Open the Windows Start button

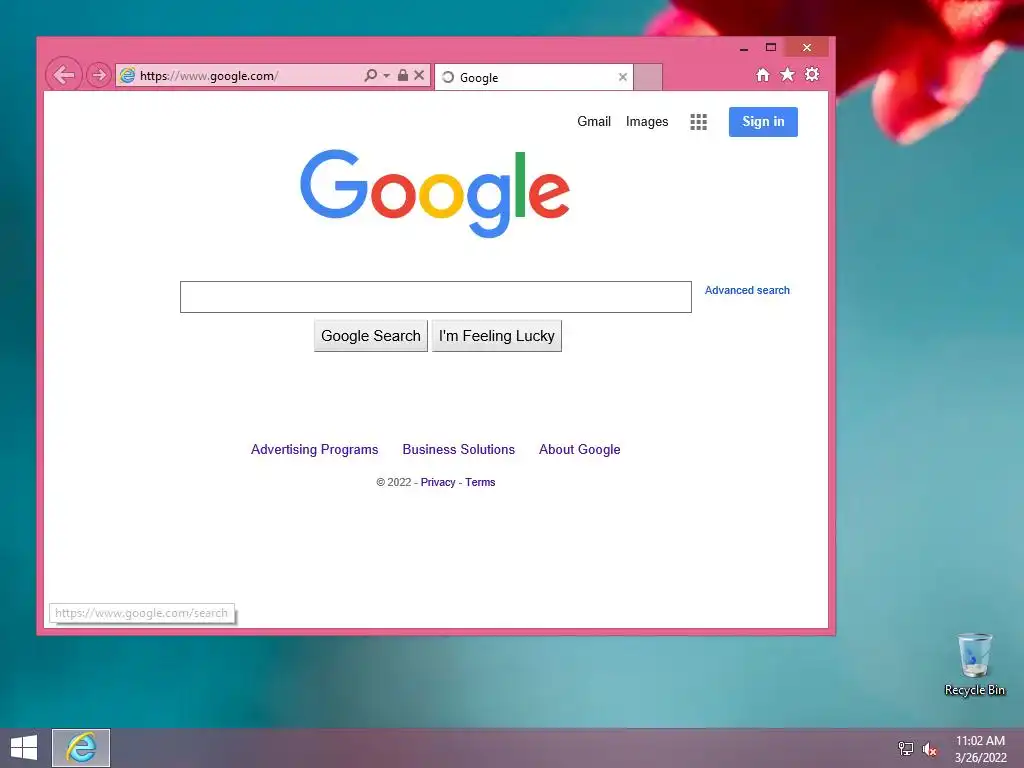click(24, 748)
